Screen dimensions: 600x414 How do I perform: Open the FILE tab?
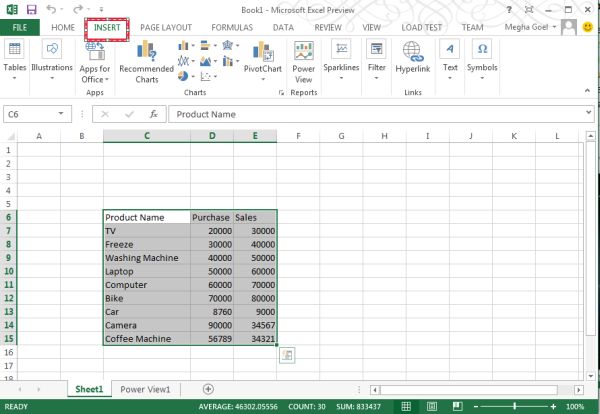coord(20,28)
